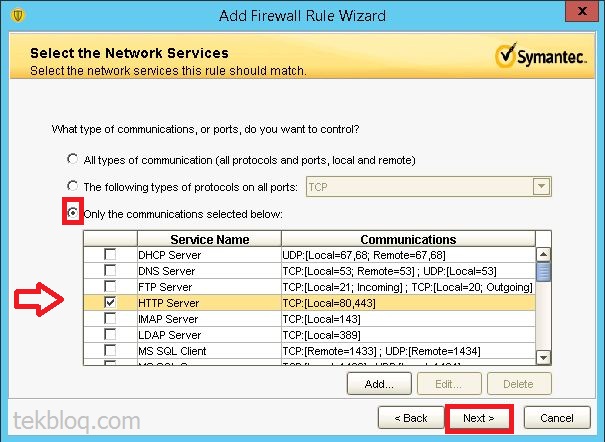The width and height of the screenshot is (605, 442).
Task: Close the Add Firewall Rule Wizard window
Action: pyautogui.click(x=582, y=11)
